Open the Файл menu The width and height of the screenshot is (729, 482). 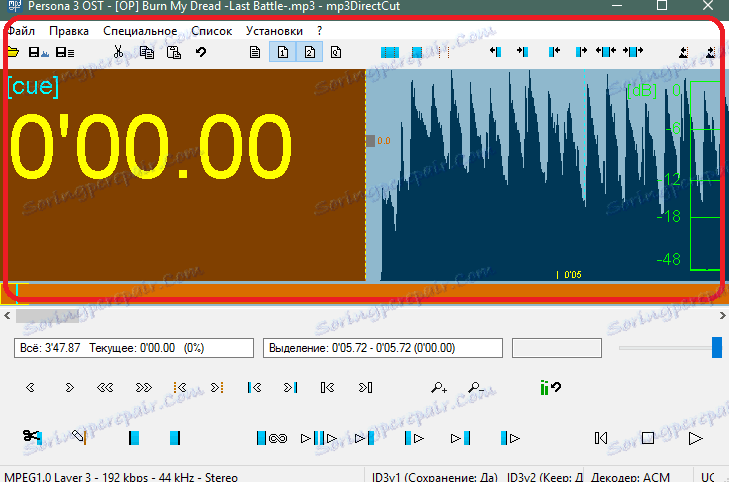[20, 31]
